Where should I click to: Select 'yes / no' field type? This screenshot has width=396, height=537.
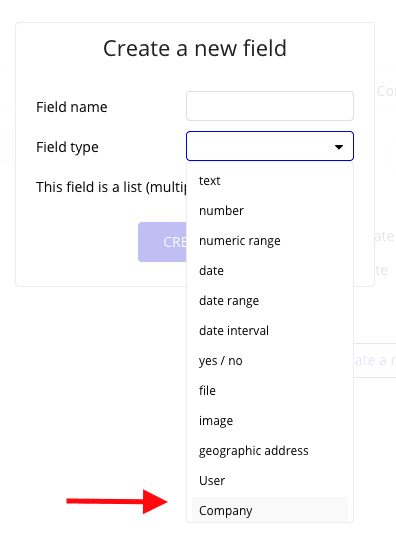click(270, 361)
